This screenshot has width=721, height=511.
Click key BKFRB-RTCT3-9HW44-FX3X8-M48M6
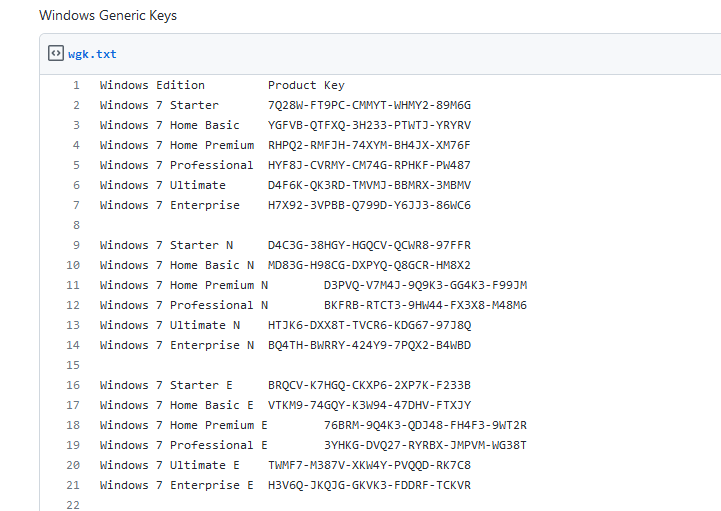425,305
